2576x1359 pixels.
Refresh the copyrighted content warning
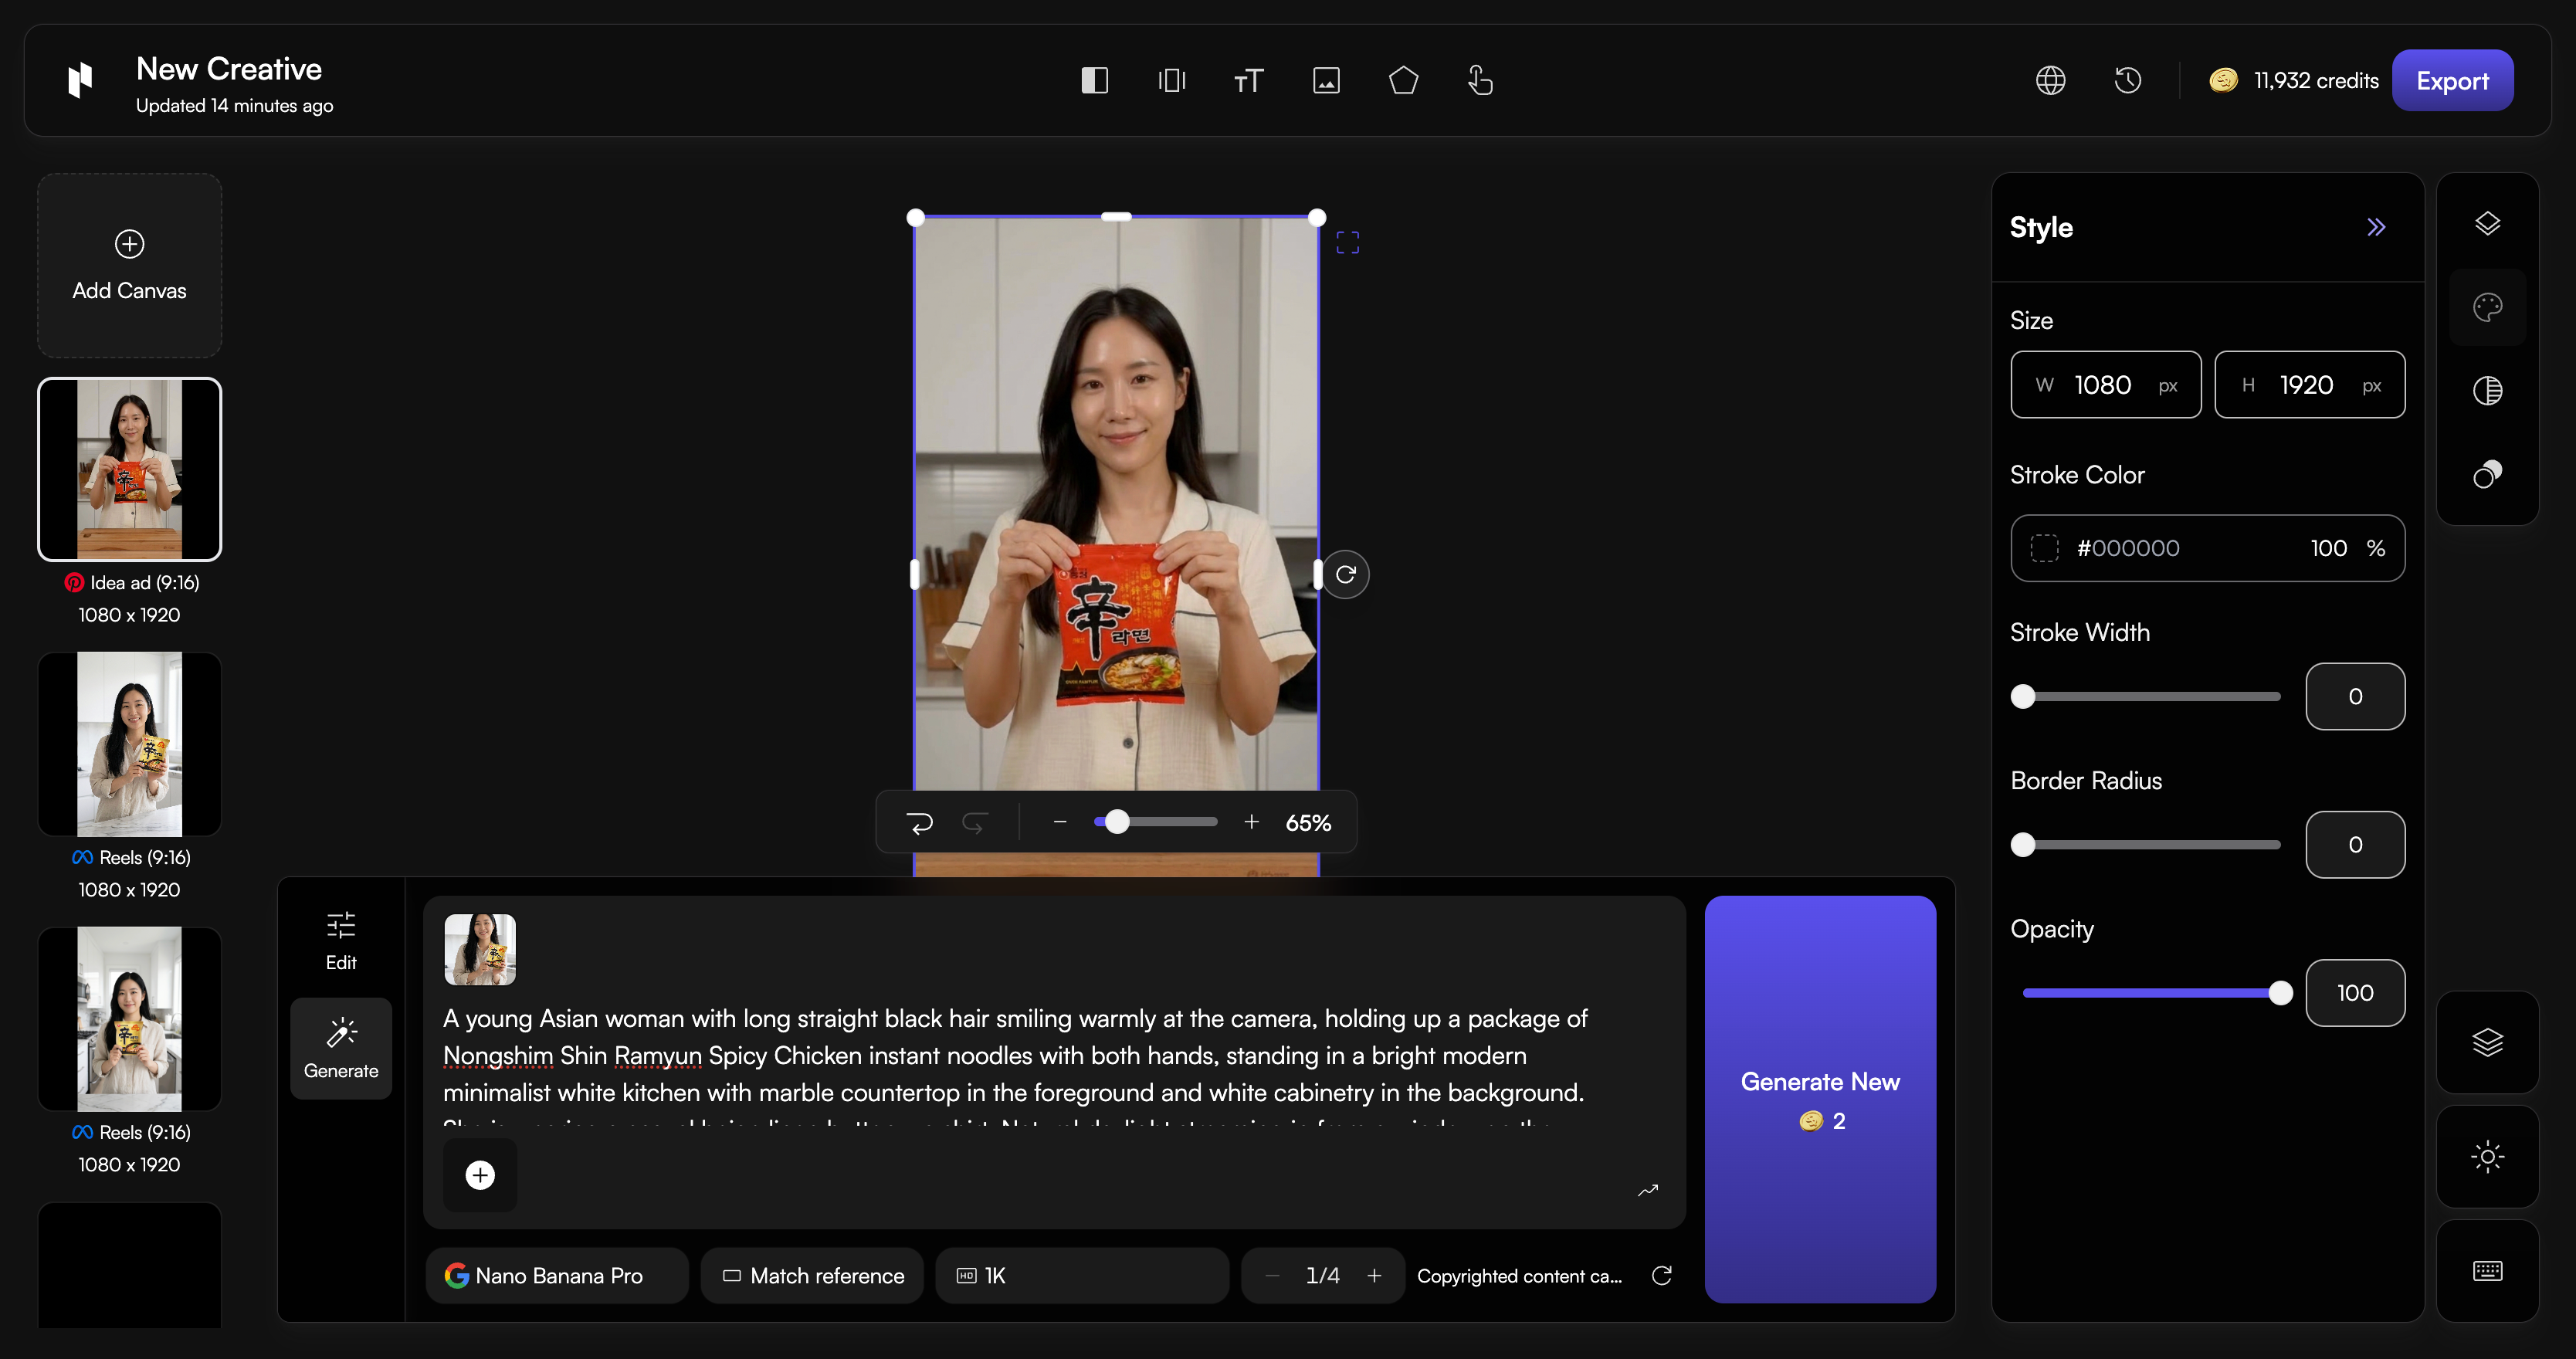pyautogui.click(x=1662, y=1275)
